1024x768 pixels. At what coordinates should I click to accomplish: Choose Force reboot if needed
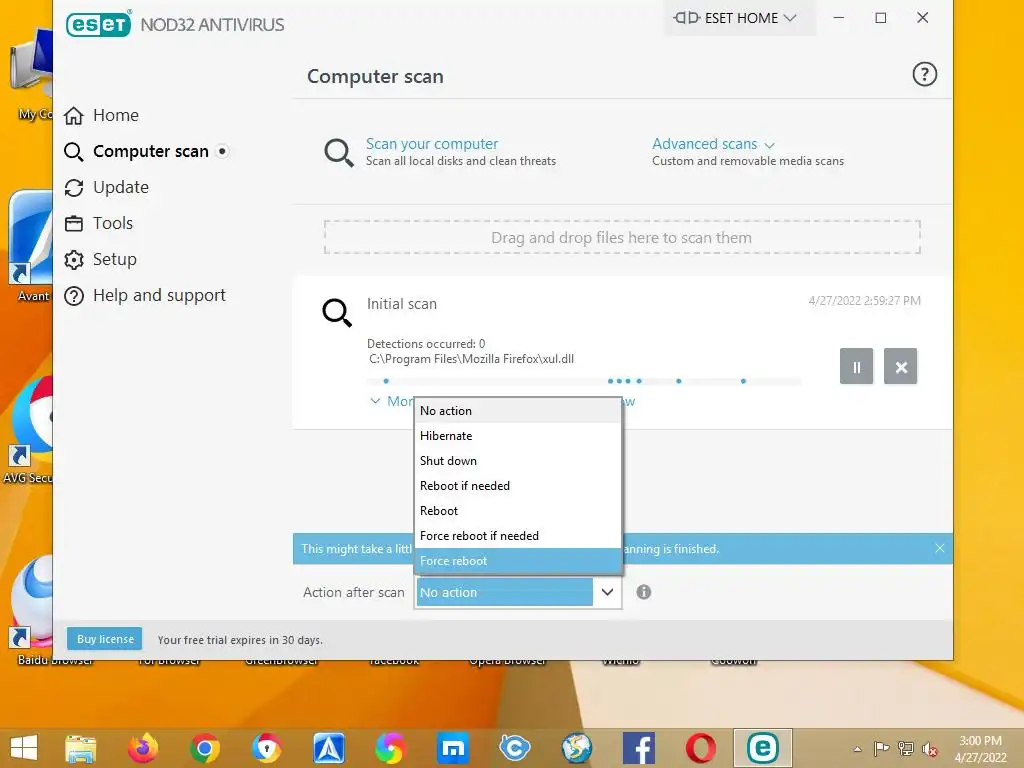point(518,536)
